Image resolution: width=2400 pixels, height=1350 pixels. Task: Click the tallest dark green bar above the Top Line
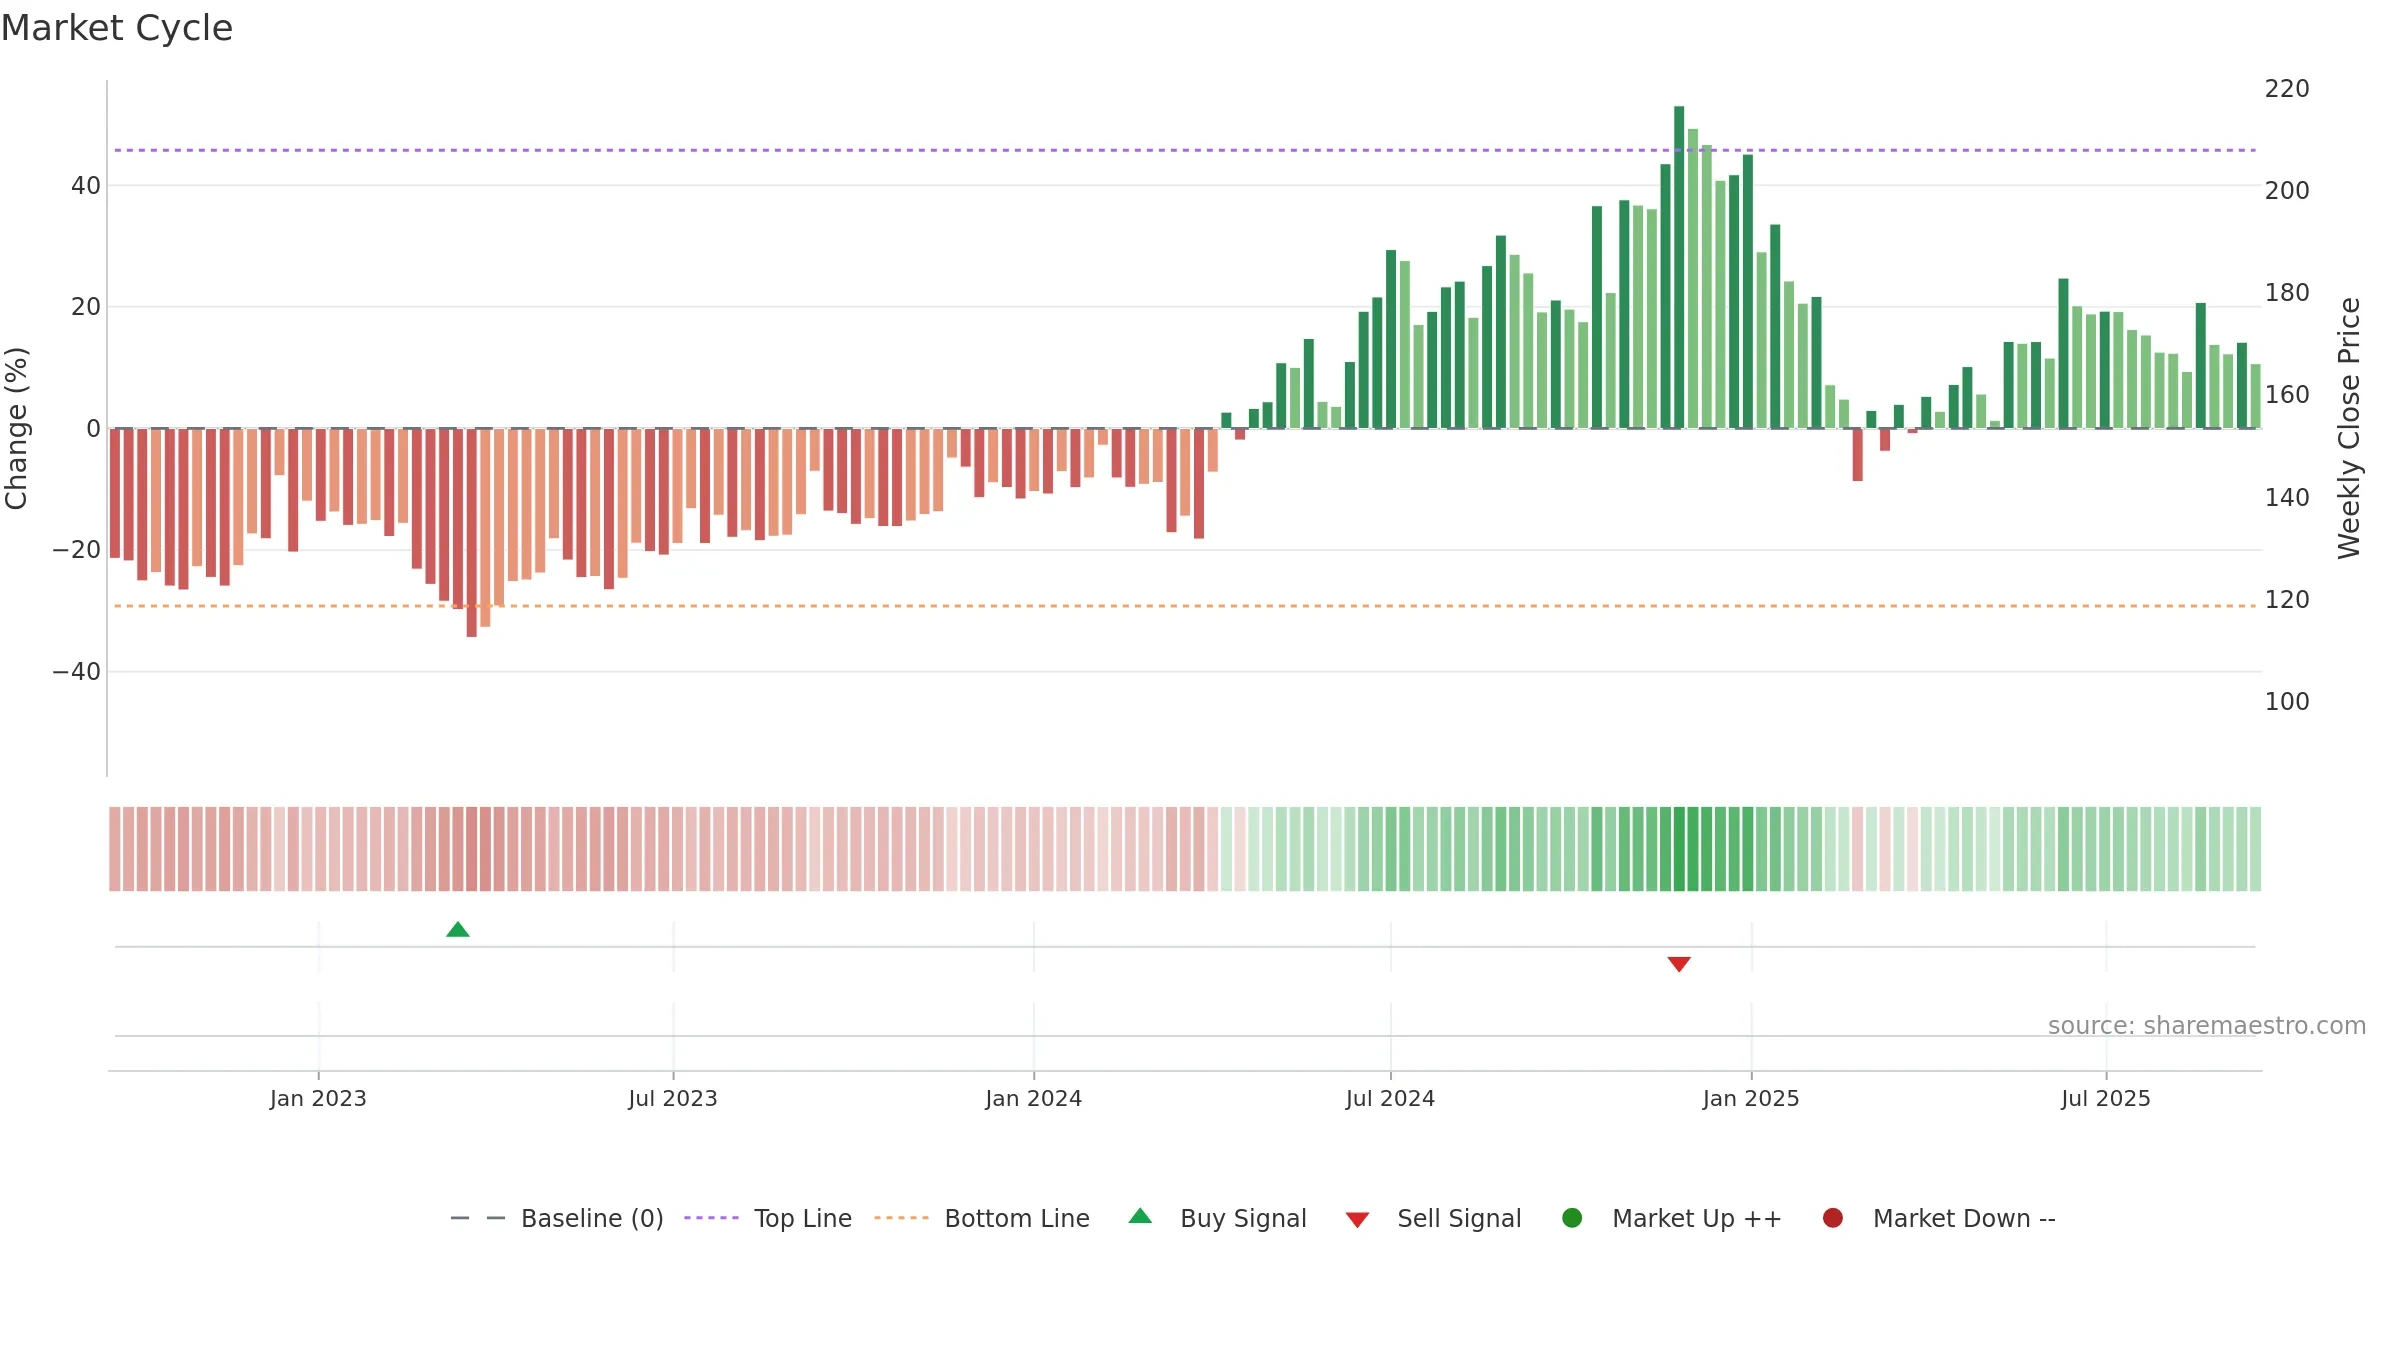(1679, 267)
